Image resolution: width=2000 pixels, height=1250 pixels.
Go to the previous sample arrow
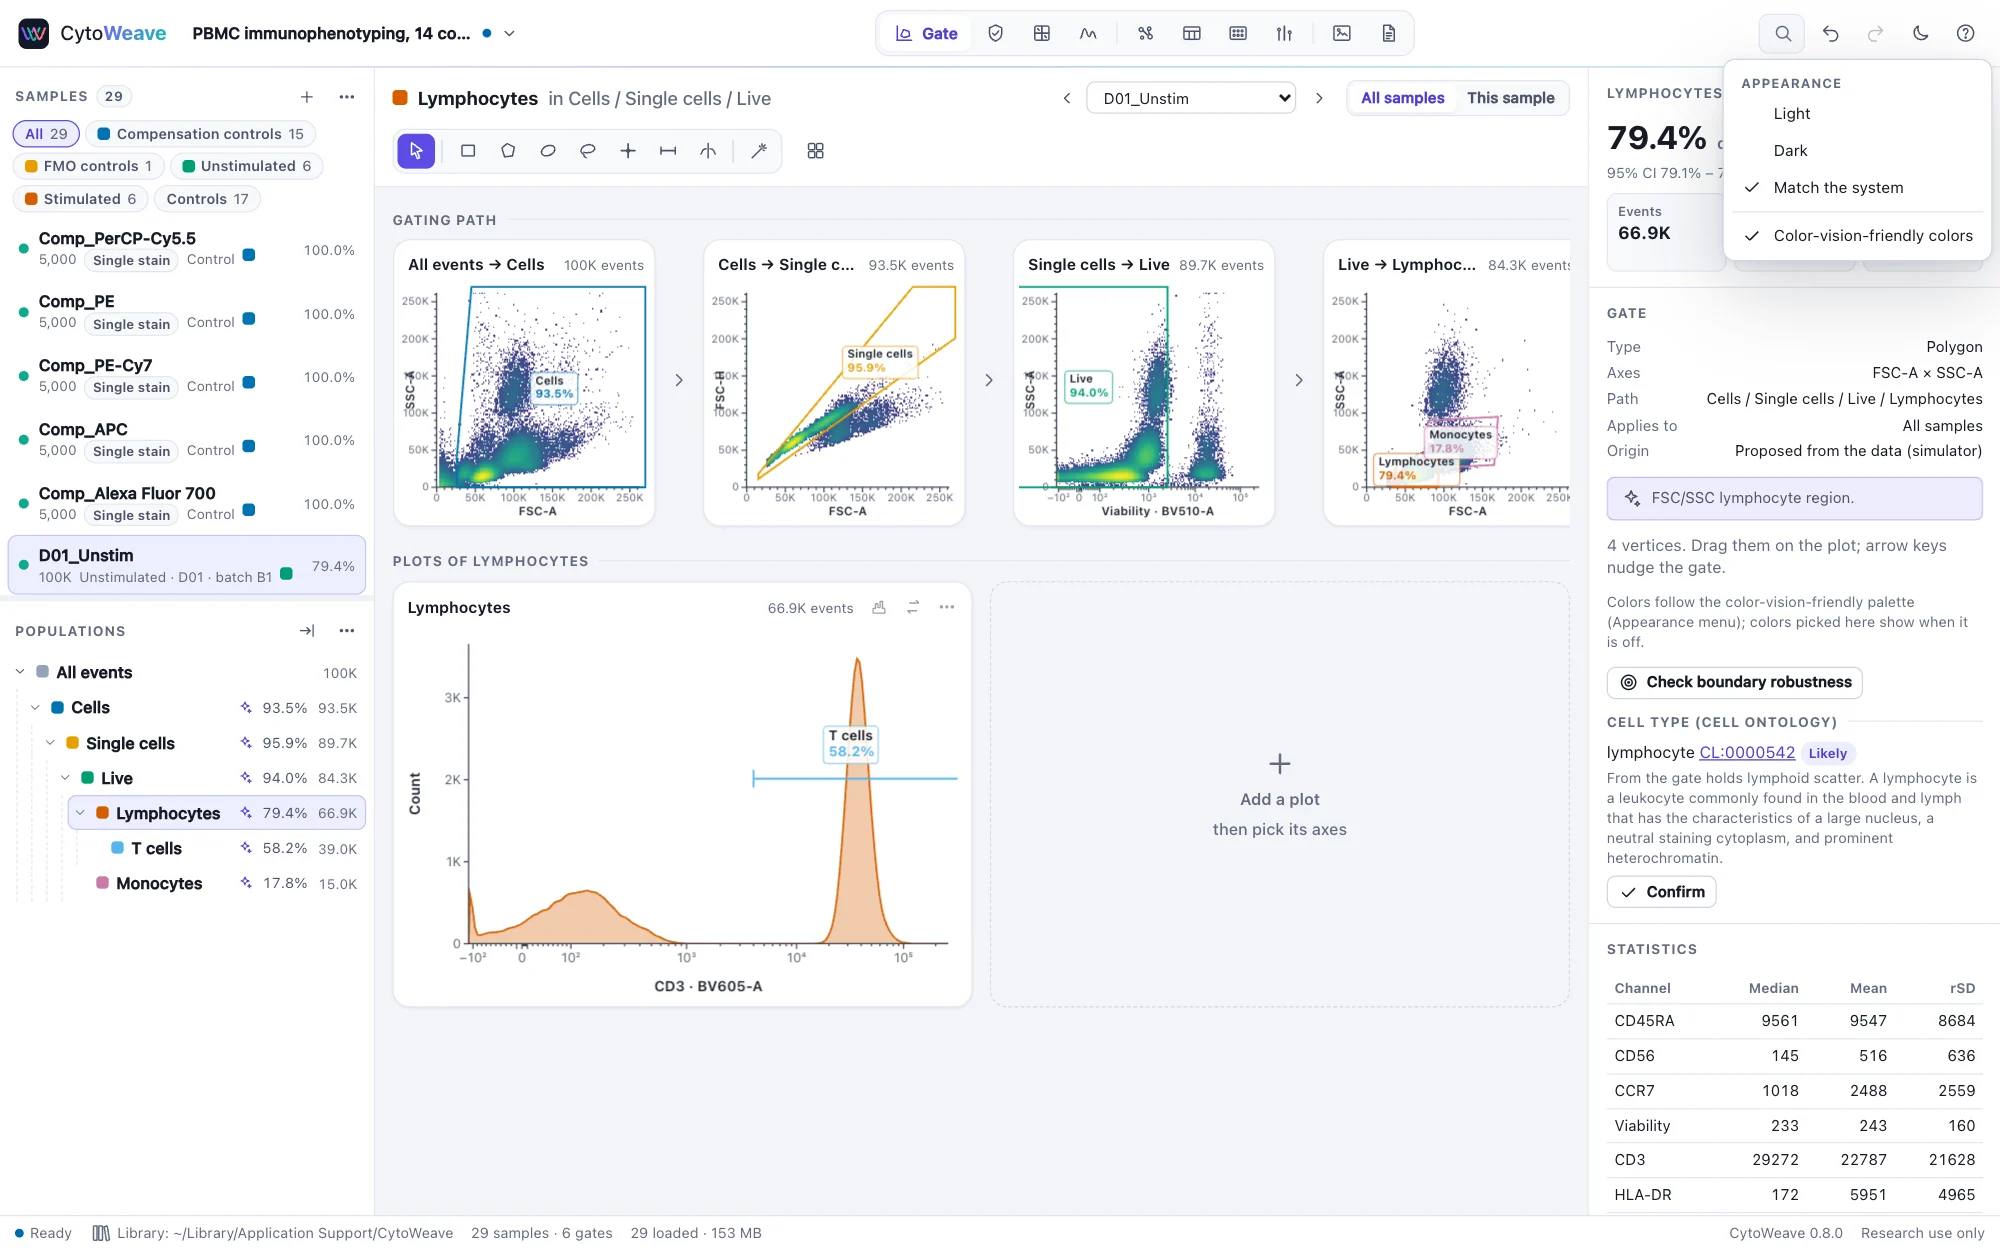(x=1067, y=98)
